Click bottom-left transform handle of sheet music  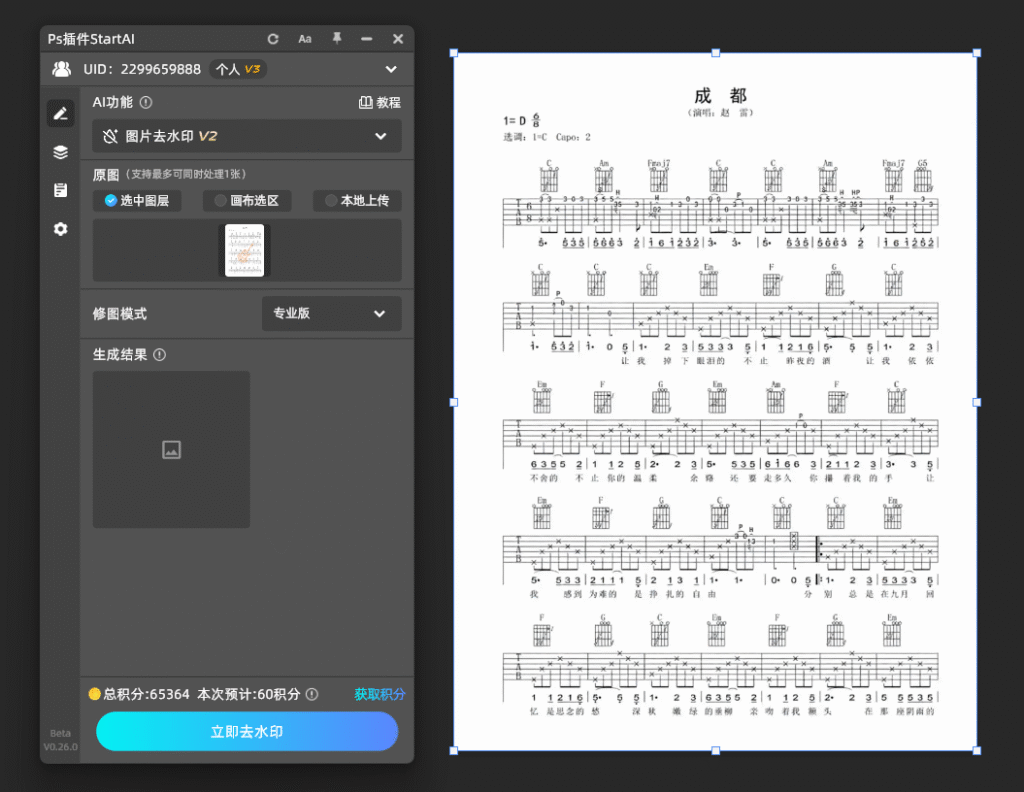(454, 751)
